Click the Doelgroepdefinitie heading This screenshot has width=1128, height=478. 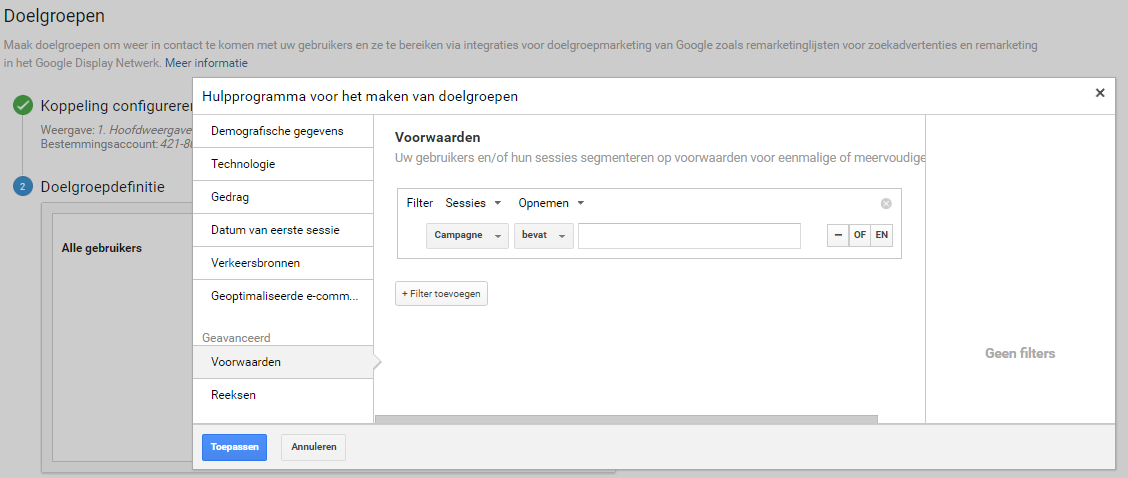pyautogui.click(x=103, y=187)
